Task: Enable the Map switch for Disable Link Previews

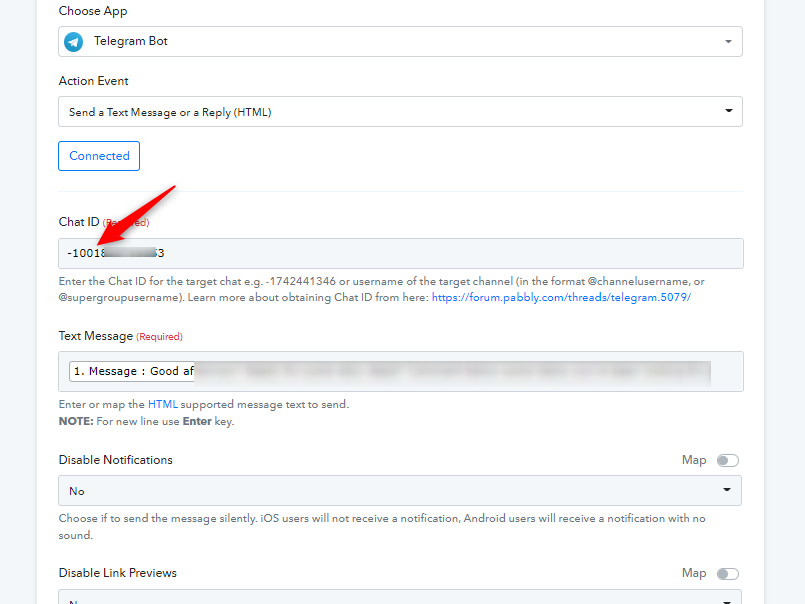Action: click(x=727, y=573)
